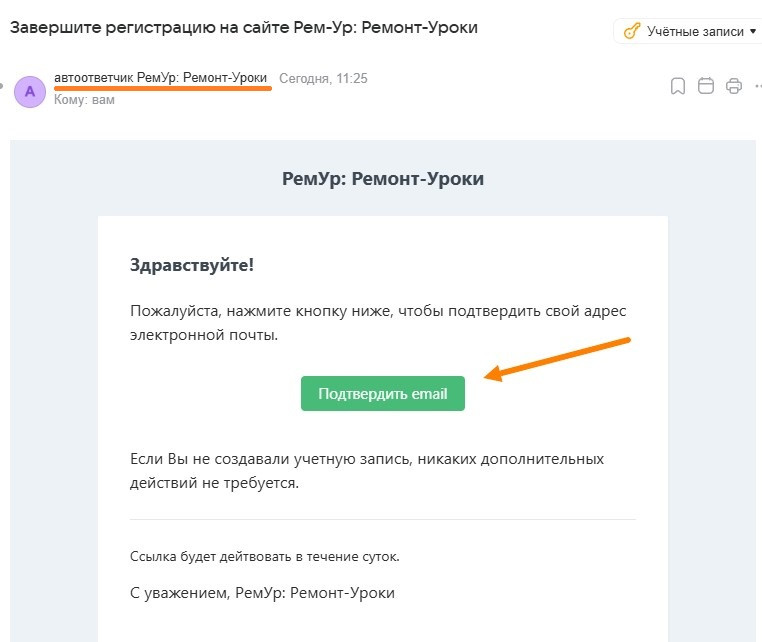Click the bookmark flag icon

(677, 86)
